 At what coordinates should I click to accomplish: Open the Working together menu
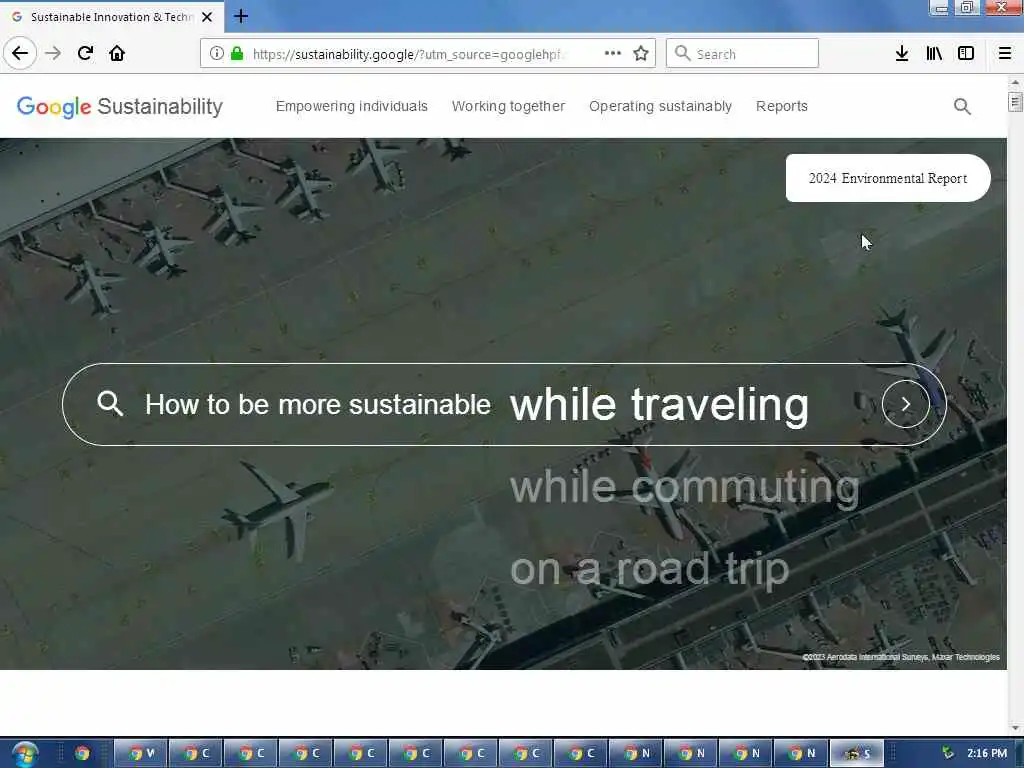508,106
